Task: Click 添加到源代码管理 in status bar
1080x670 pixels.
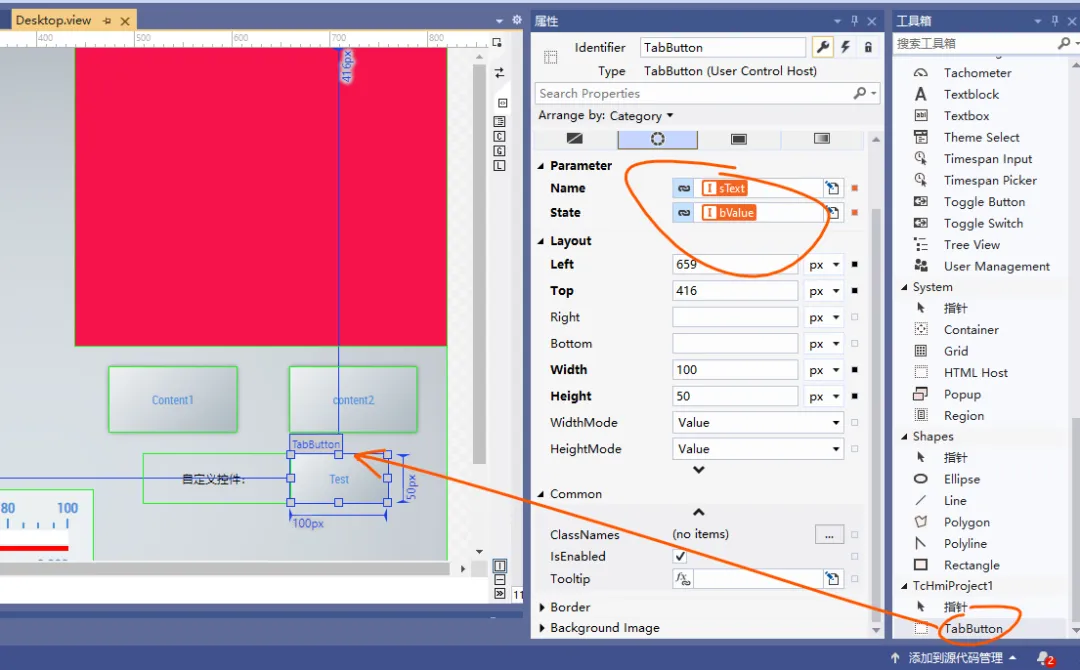Action: click(x=955, y=658)
